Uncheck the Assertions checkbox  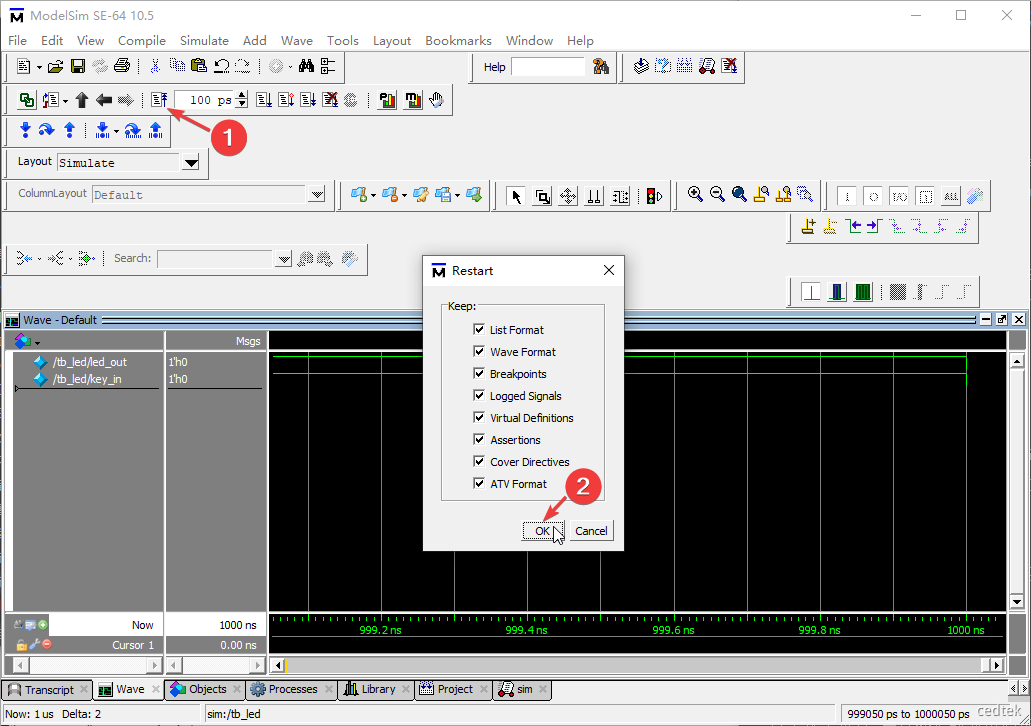[x=479, y=439]
